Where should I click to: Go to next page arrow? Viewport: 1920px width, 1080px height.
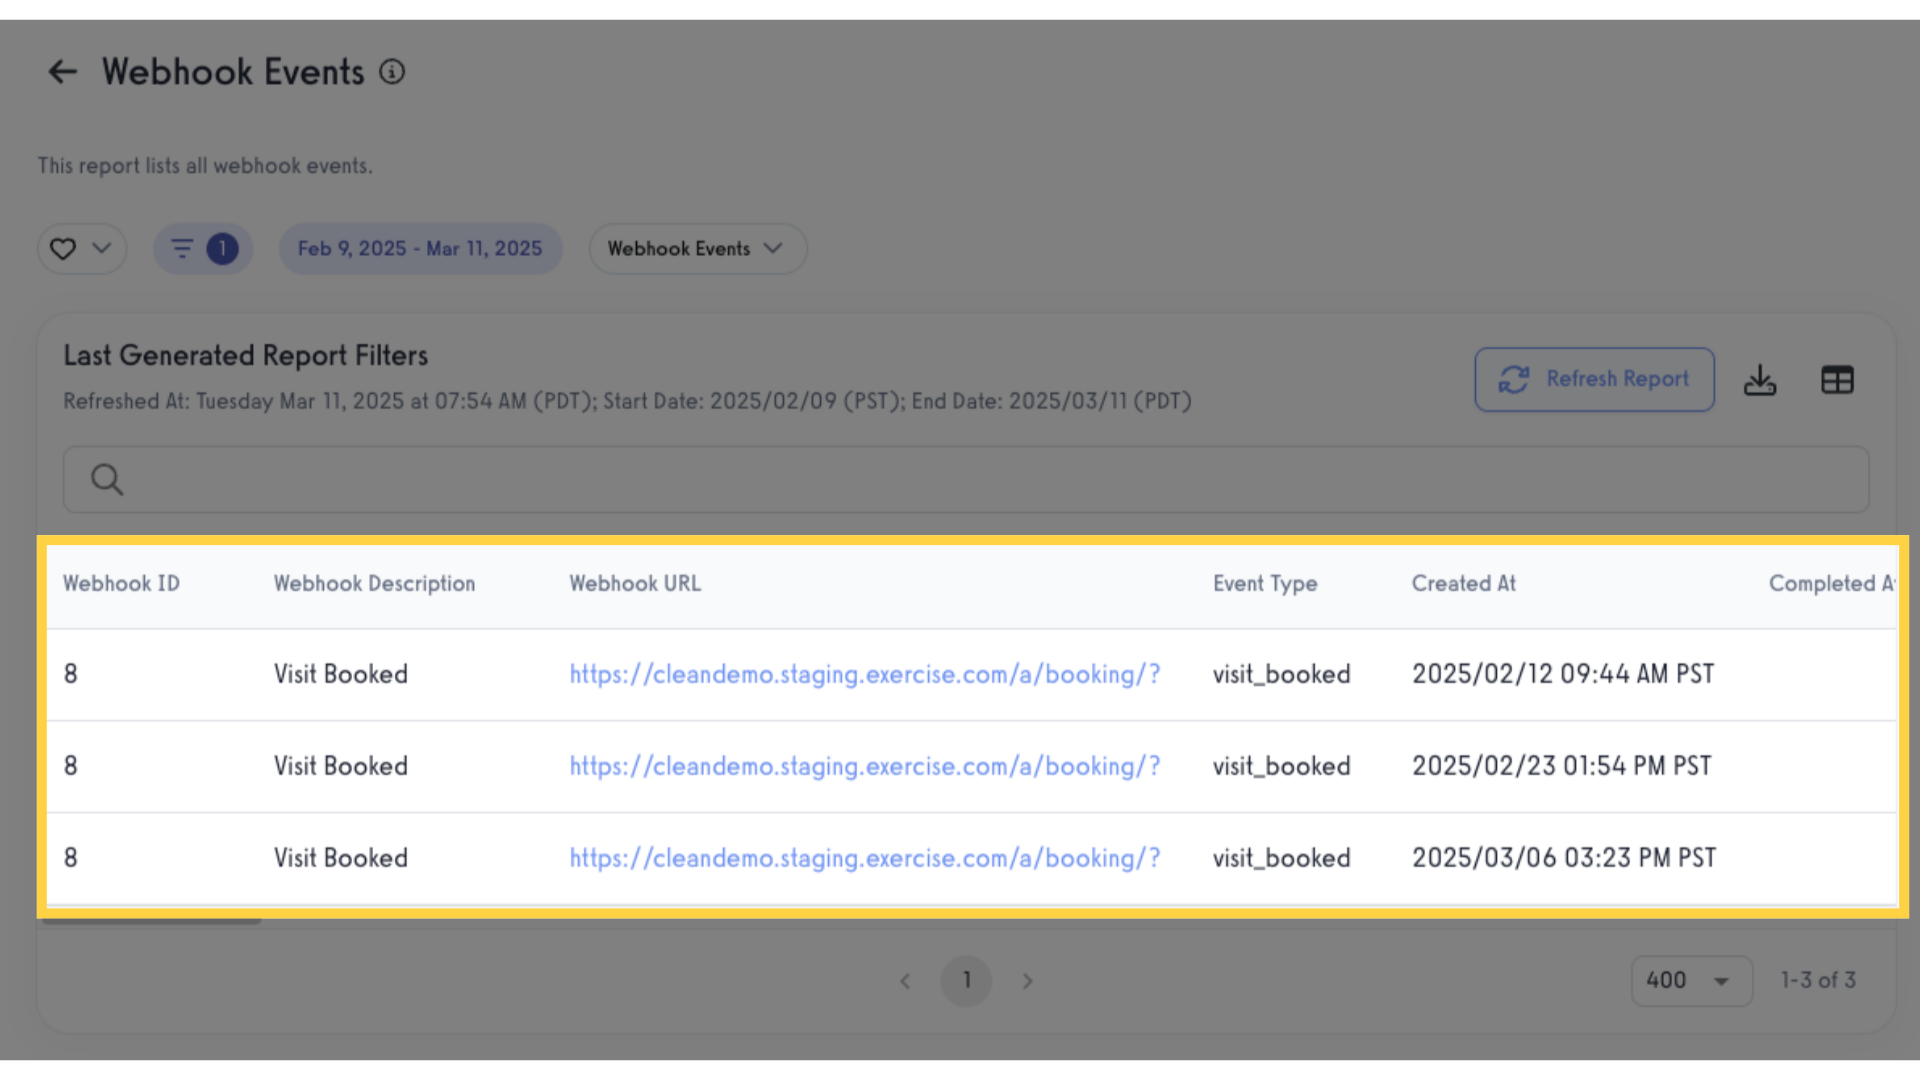(x=1027, y=981)
